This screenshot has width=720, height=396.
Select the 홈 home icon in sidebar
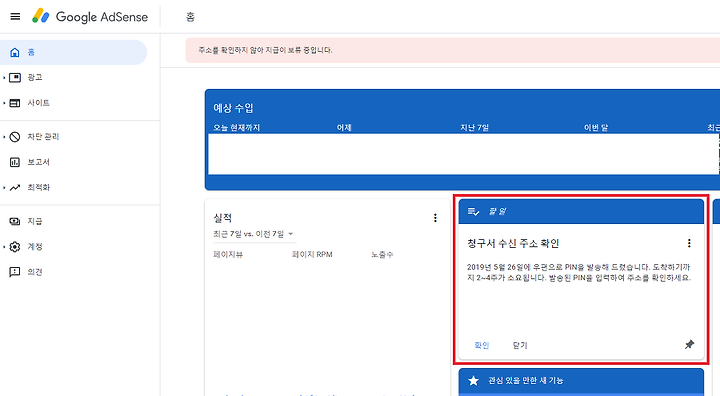tap(15, 52)
